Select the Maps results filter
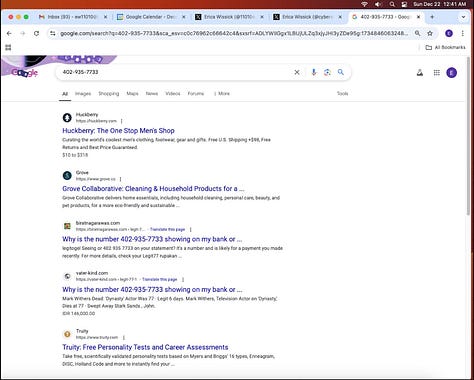Viewport: 474px width, 380px height. (x=132, y=94)
